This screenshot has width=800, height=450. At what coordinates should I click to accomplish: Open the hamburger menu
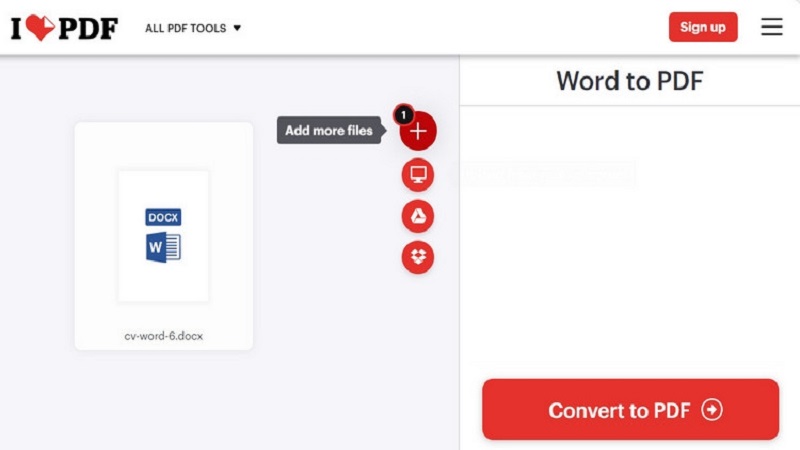(771, 27)
